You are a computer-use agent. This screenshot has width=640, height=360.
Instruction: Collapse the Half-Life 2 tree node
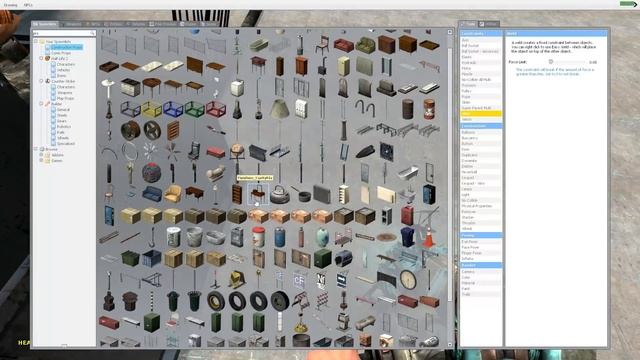pyautogui.click(x=41, y=58)
